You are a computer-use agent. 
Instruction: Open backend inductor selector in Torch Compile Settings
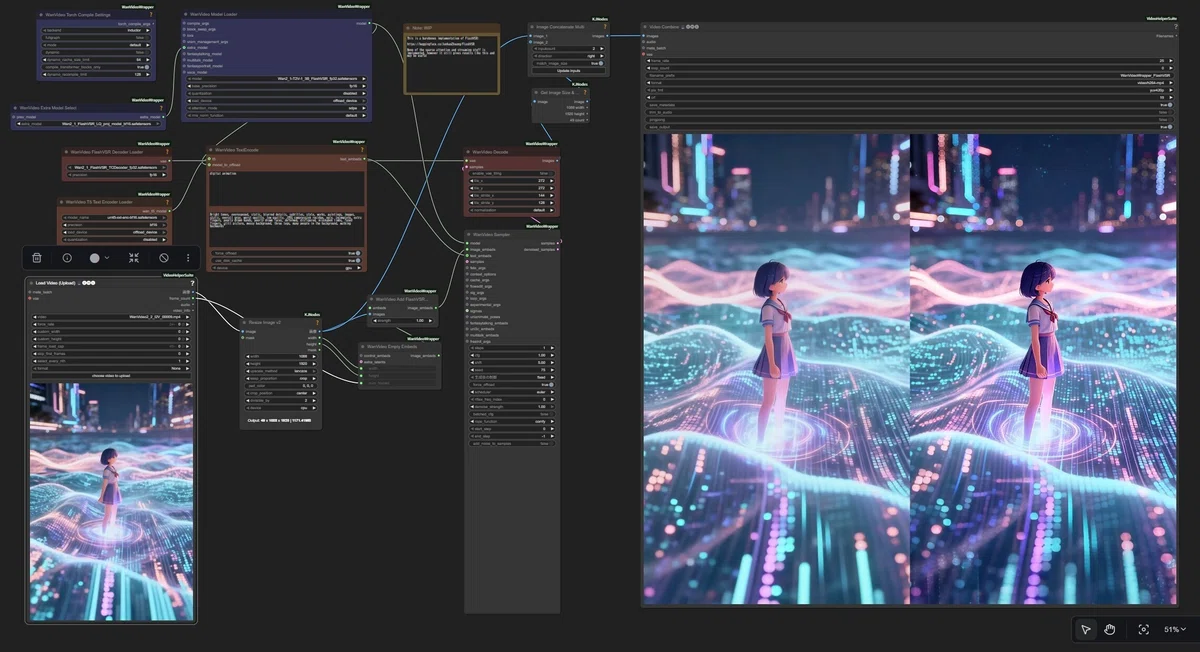pyautogui.click(x=98, y=31)
